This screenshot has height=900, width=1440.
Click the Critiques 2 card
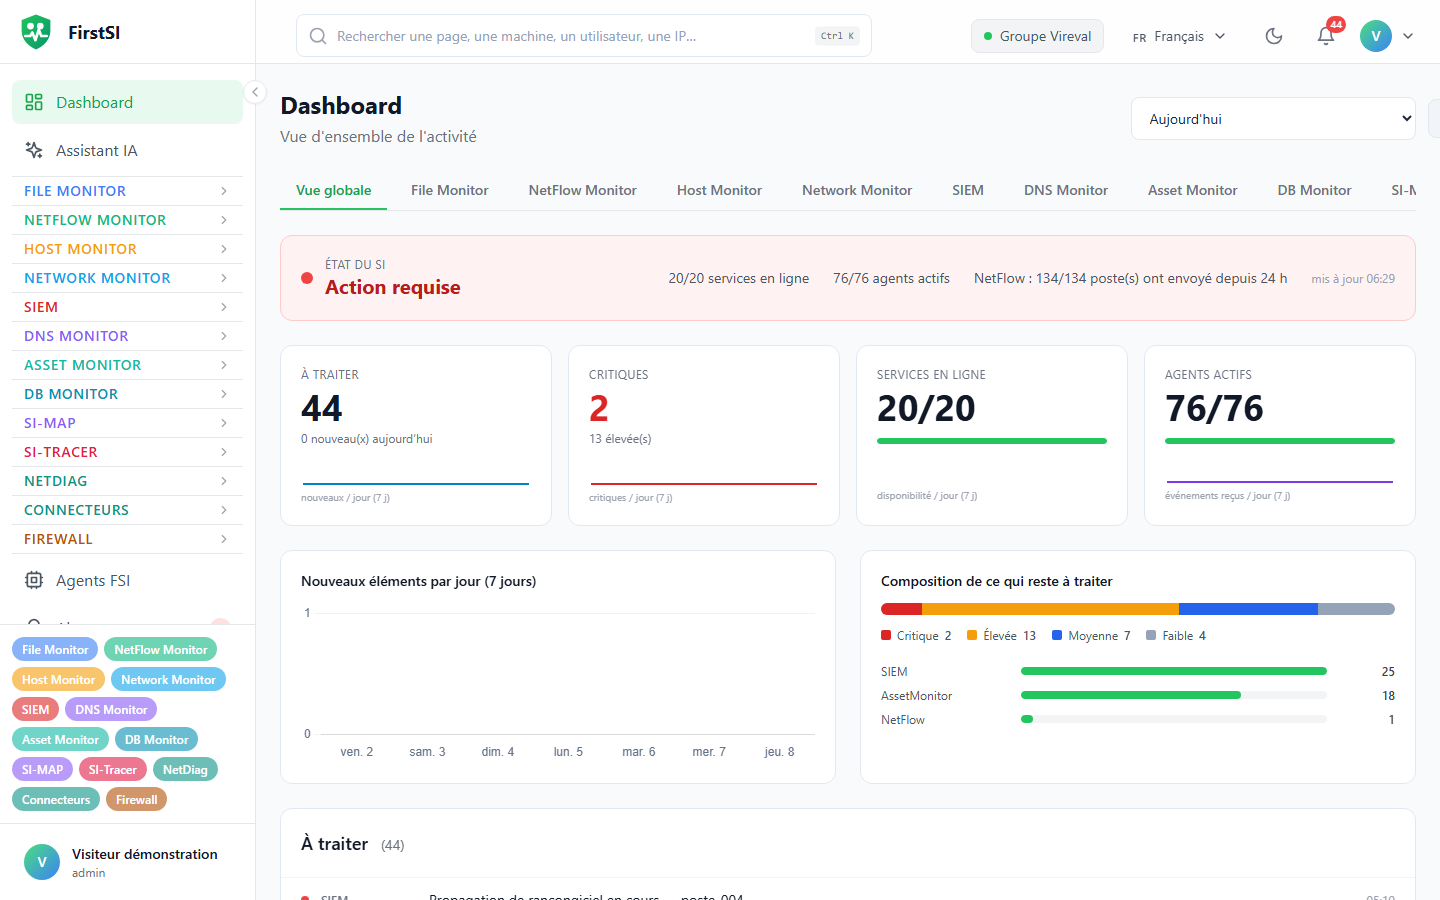coord(704,435)
